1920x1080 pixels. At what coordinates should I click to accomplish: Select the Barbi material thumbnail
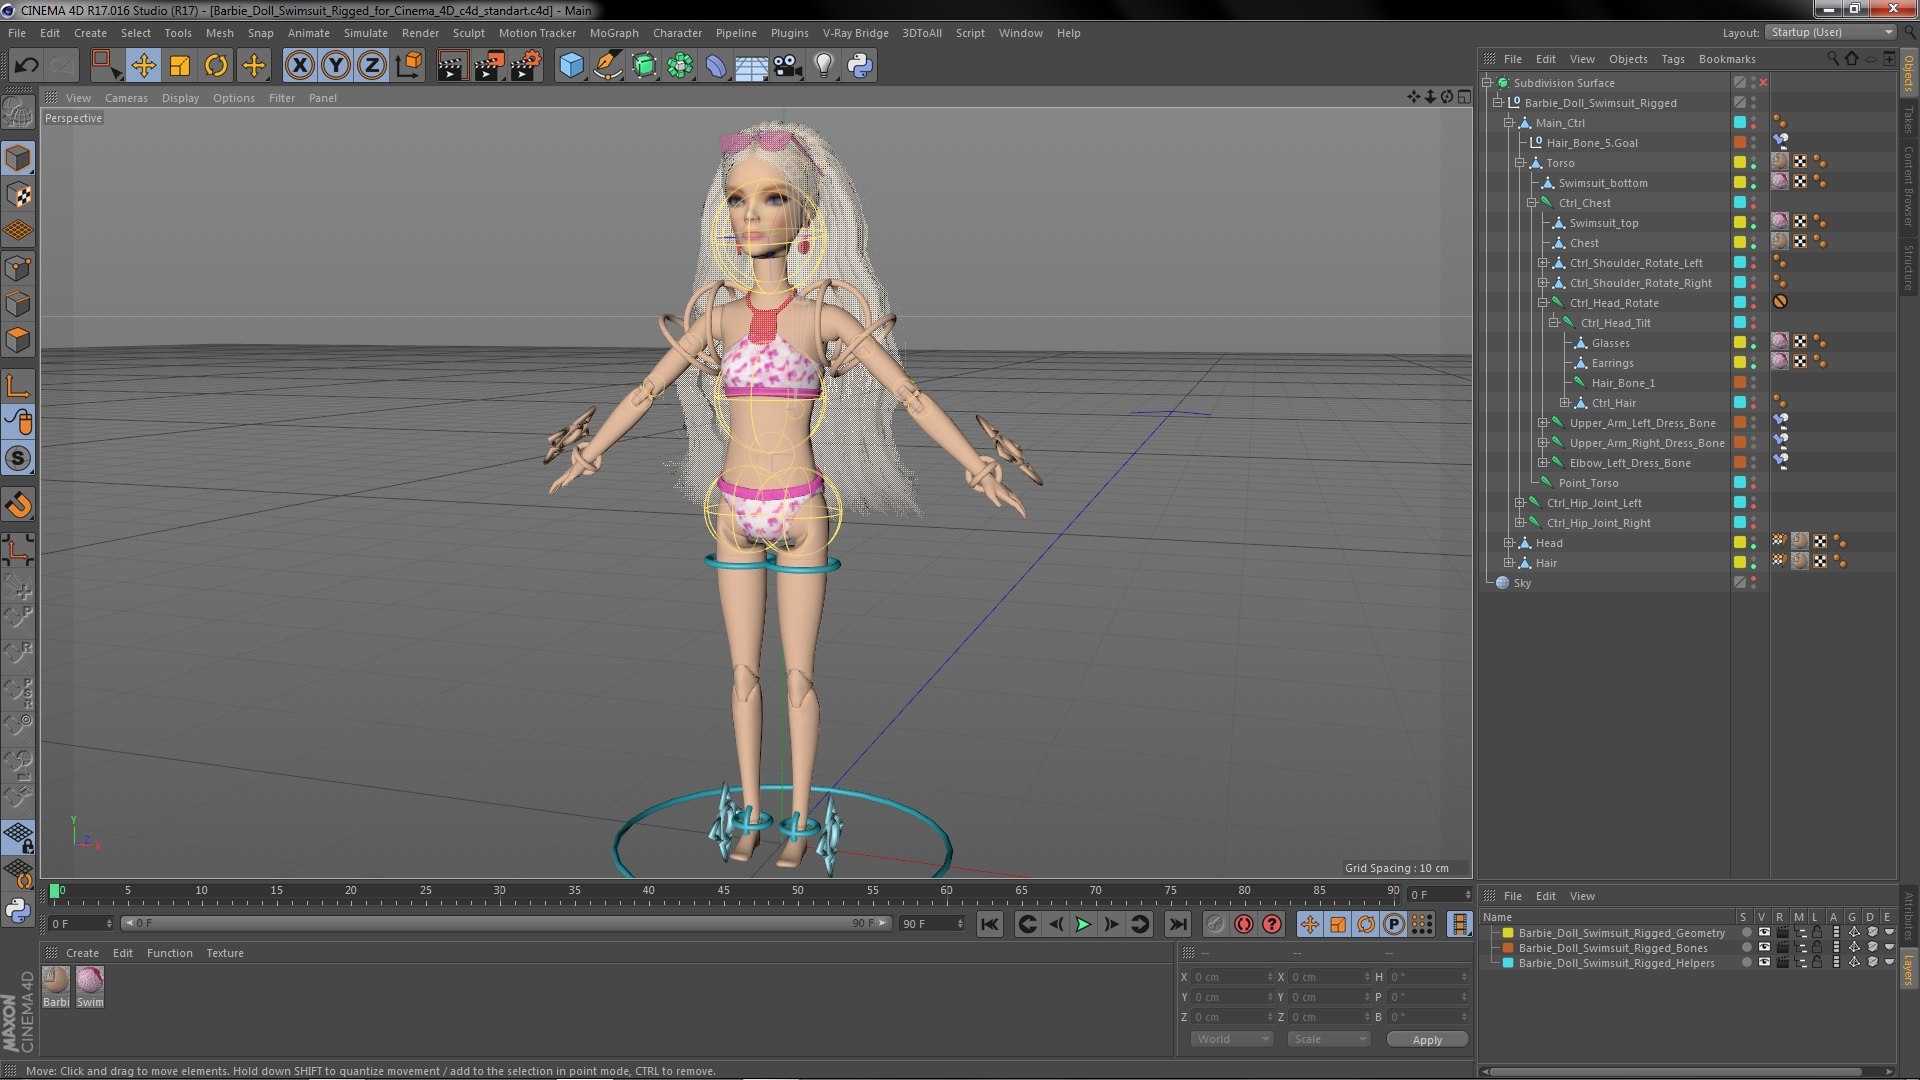pyautogui.click(x=56, y=986)
